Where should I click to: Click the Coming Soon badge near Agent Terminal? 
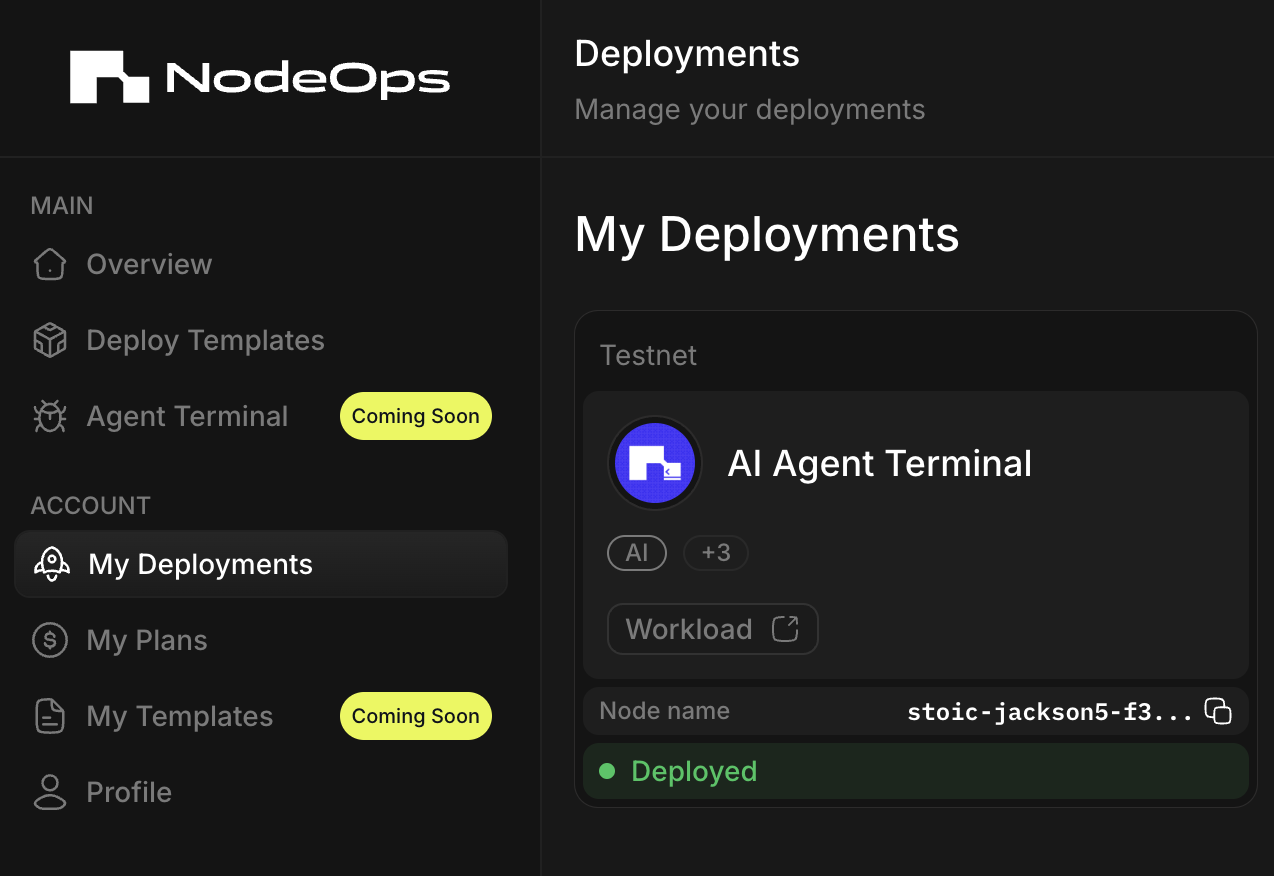[415, 415]
